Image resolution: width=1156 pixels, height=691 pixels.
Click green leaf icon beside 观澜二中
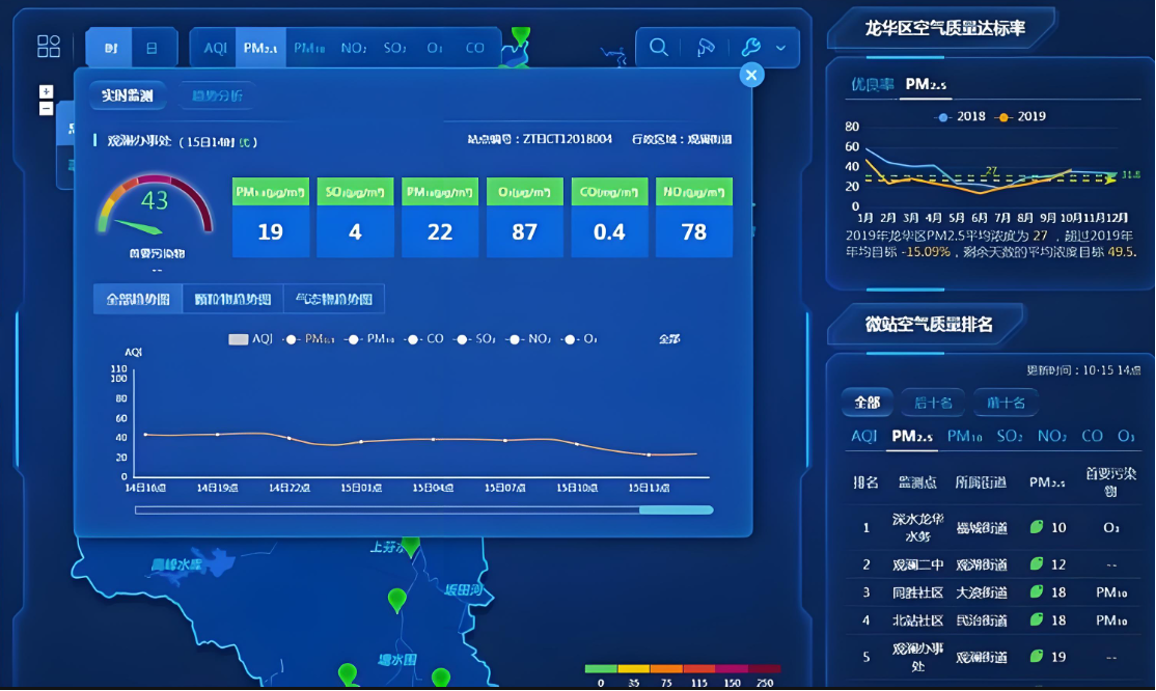(1037, 564)
